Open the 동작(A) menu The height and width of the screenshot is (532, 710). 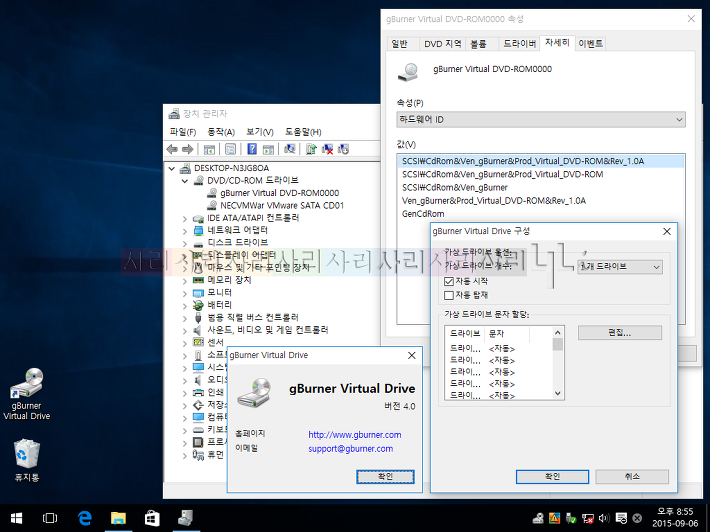(x=221, y=132)
